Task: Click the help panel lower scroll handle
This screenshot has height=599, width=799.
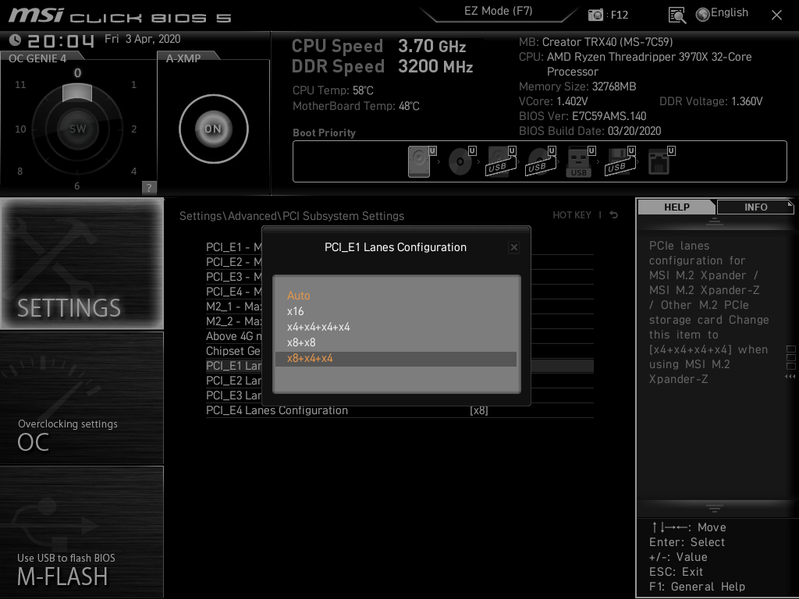Action: point(714,508)
